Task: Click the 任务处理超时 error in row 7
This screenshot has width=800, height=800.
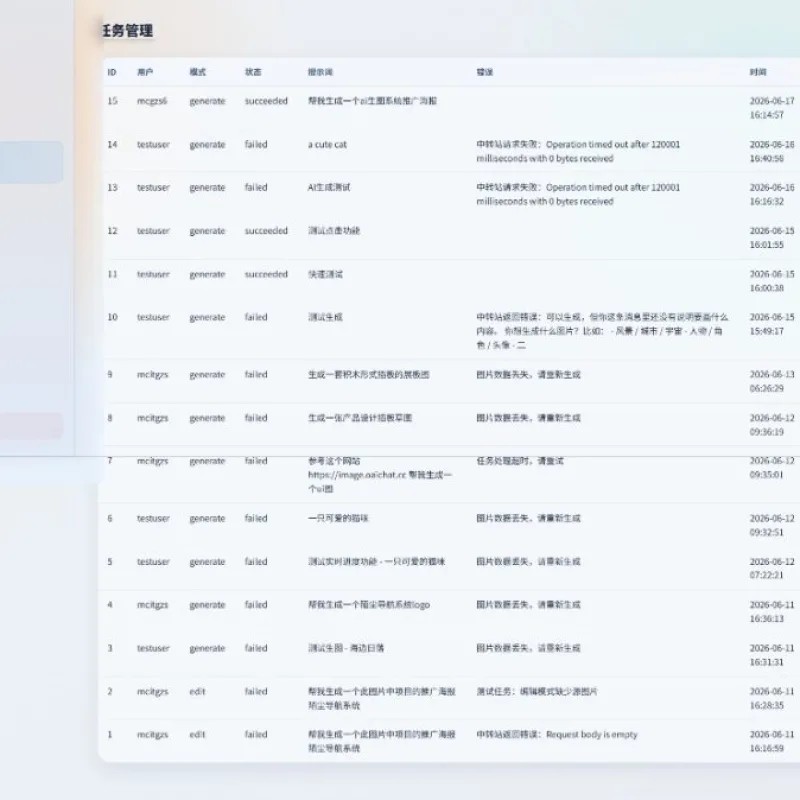Action: point(520,461)
